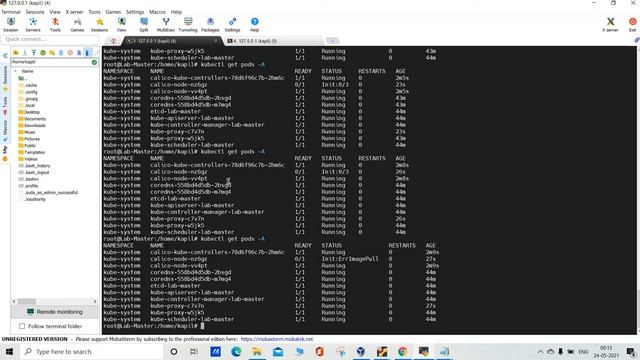Open the Downloads folder in file list

point(32,125)
